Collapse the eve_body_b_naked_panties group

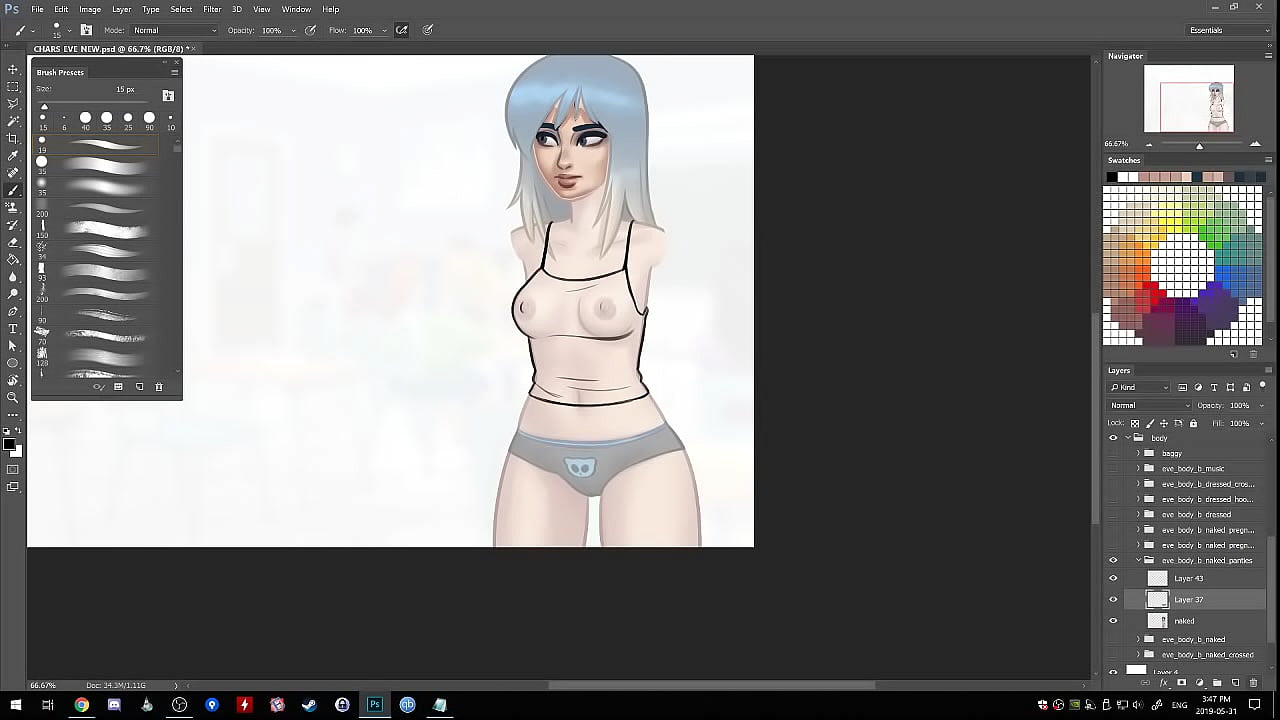point(1137,560)
